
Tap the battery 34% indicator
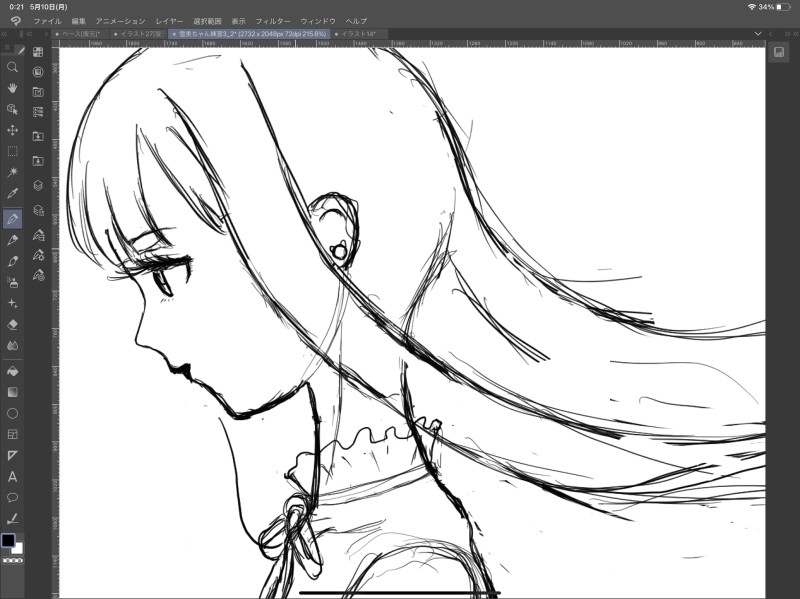click(x=773, y=7)
